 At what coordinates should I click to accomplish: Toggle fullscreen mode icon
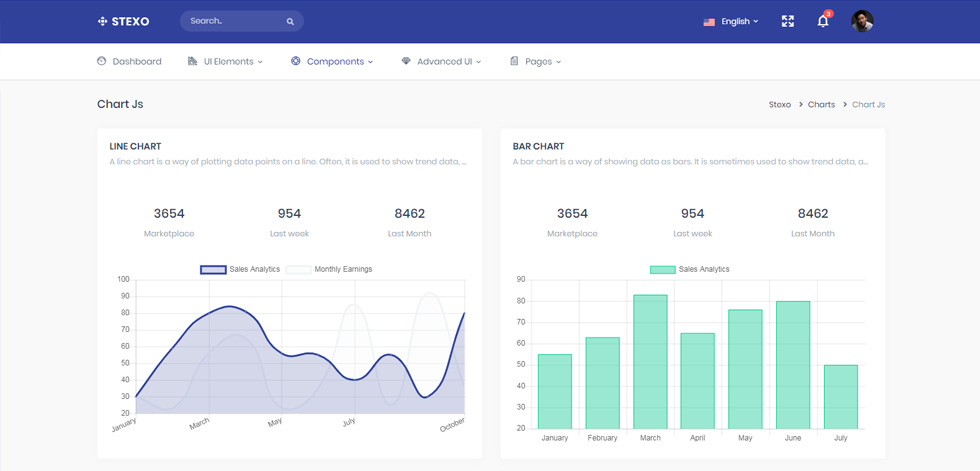click(788, 21)
